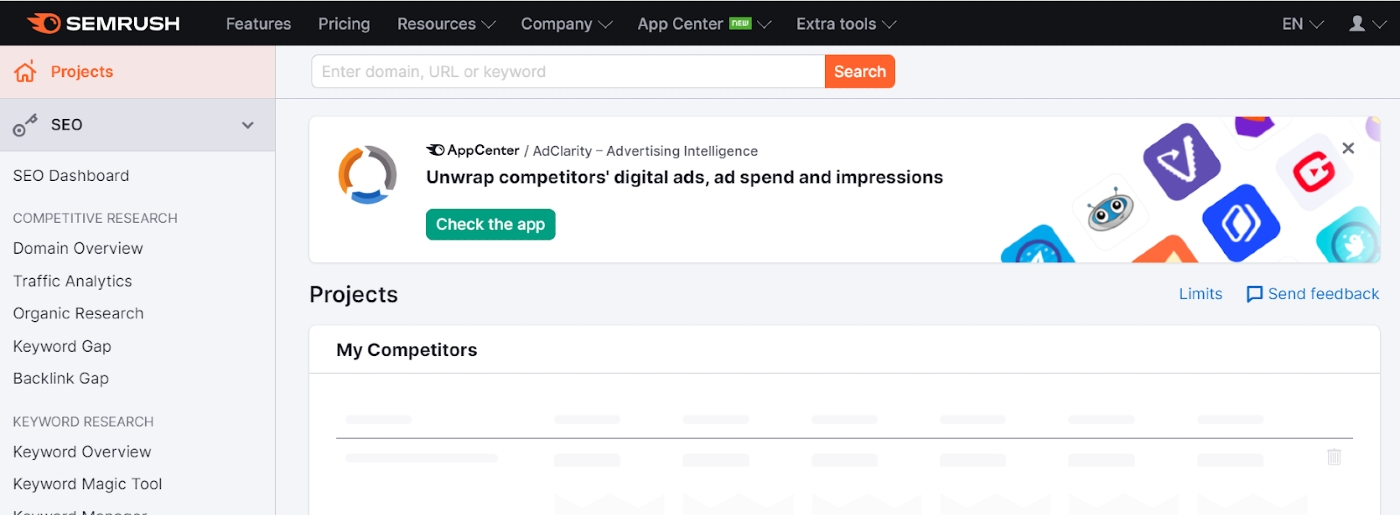Open the EN language selector
The height and width of the screenshot is (515, 1400).
pos(1302,24)
